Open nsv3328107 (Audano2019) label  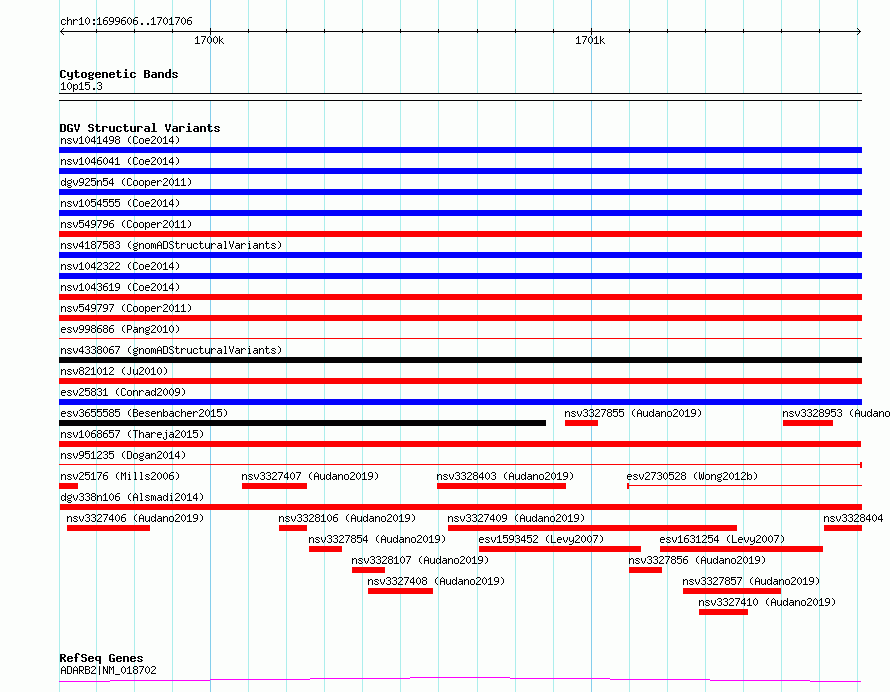click(420, 560)
